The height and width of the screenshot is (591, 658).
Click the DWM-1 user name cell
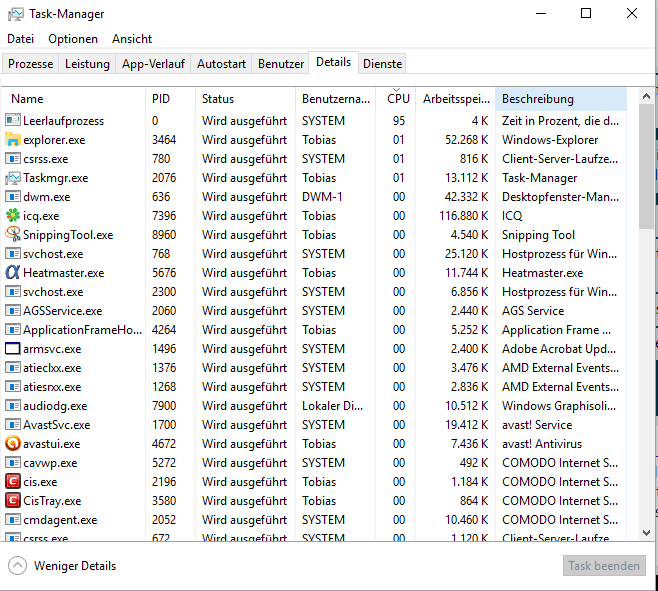point(322,196)
